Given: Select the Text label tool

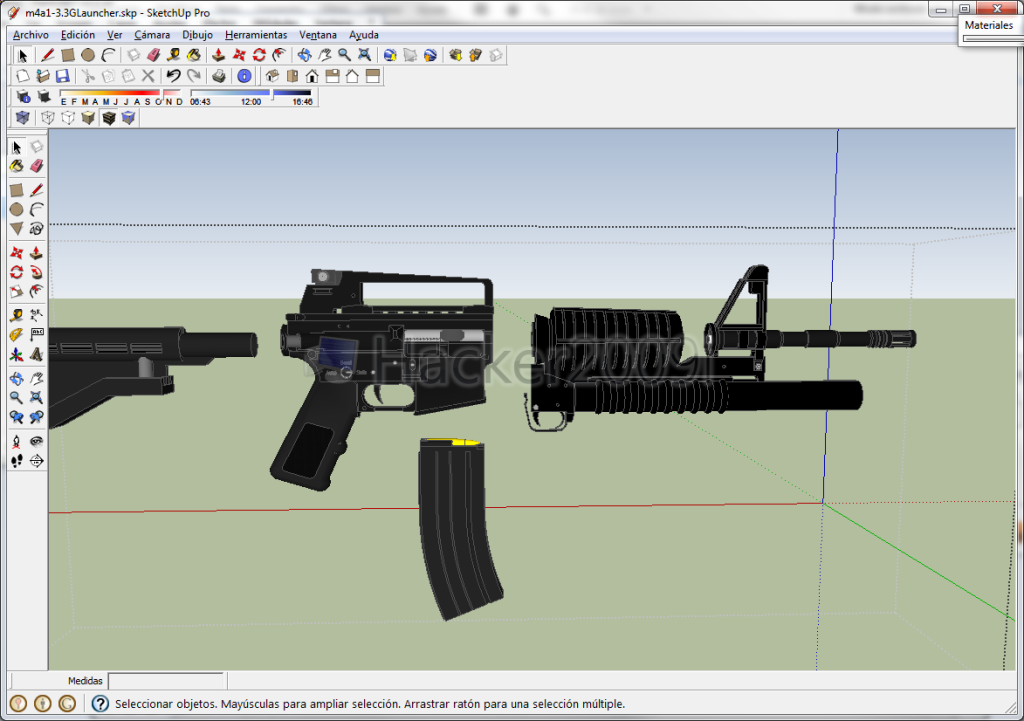Looking at the screenshot, I should [37, 335].
